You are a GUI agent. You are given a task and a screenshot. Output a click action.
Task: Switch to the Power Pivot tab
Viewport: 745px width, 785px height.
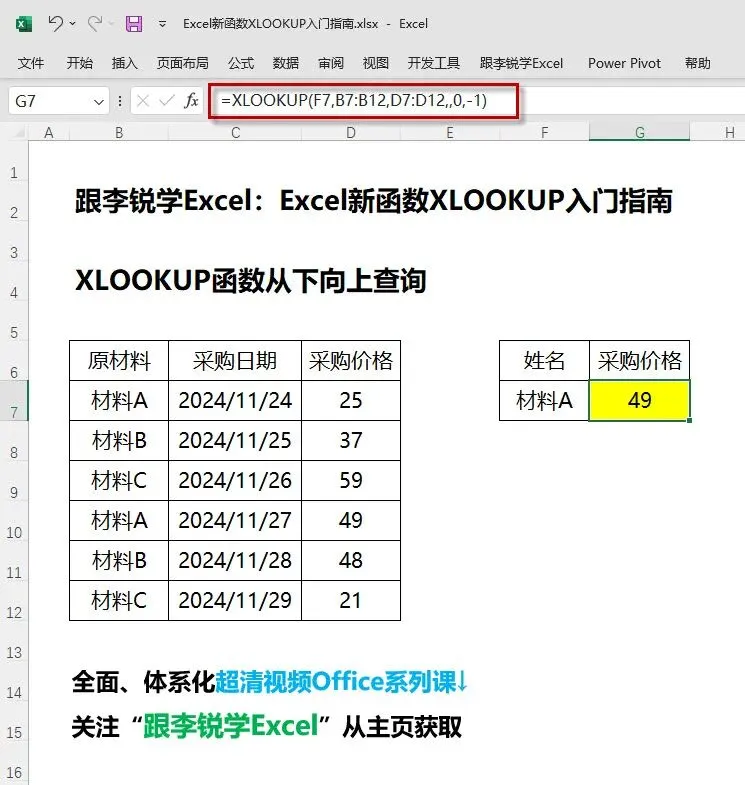tap(624, 63)
